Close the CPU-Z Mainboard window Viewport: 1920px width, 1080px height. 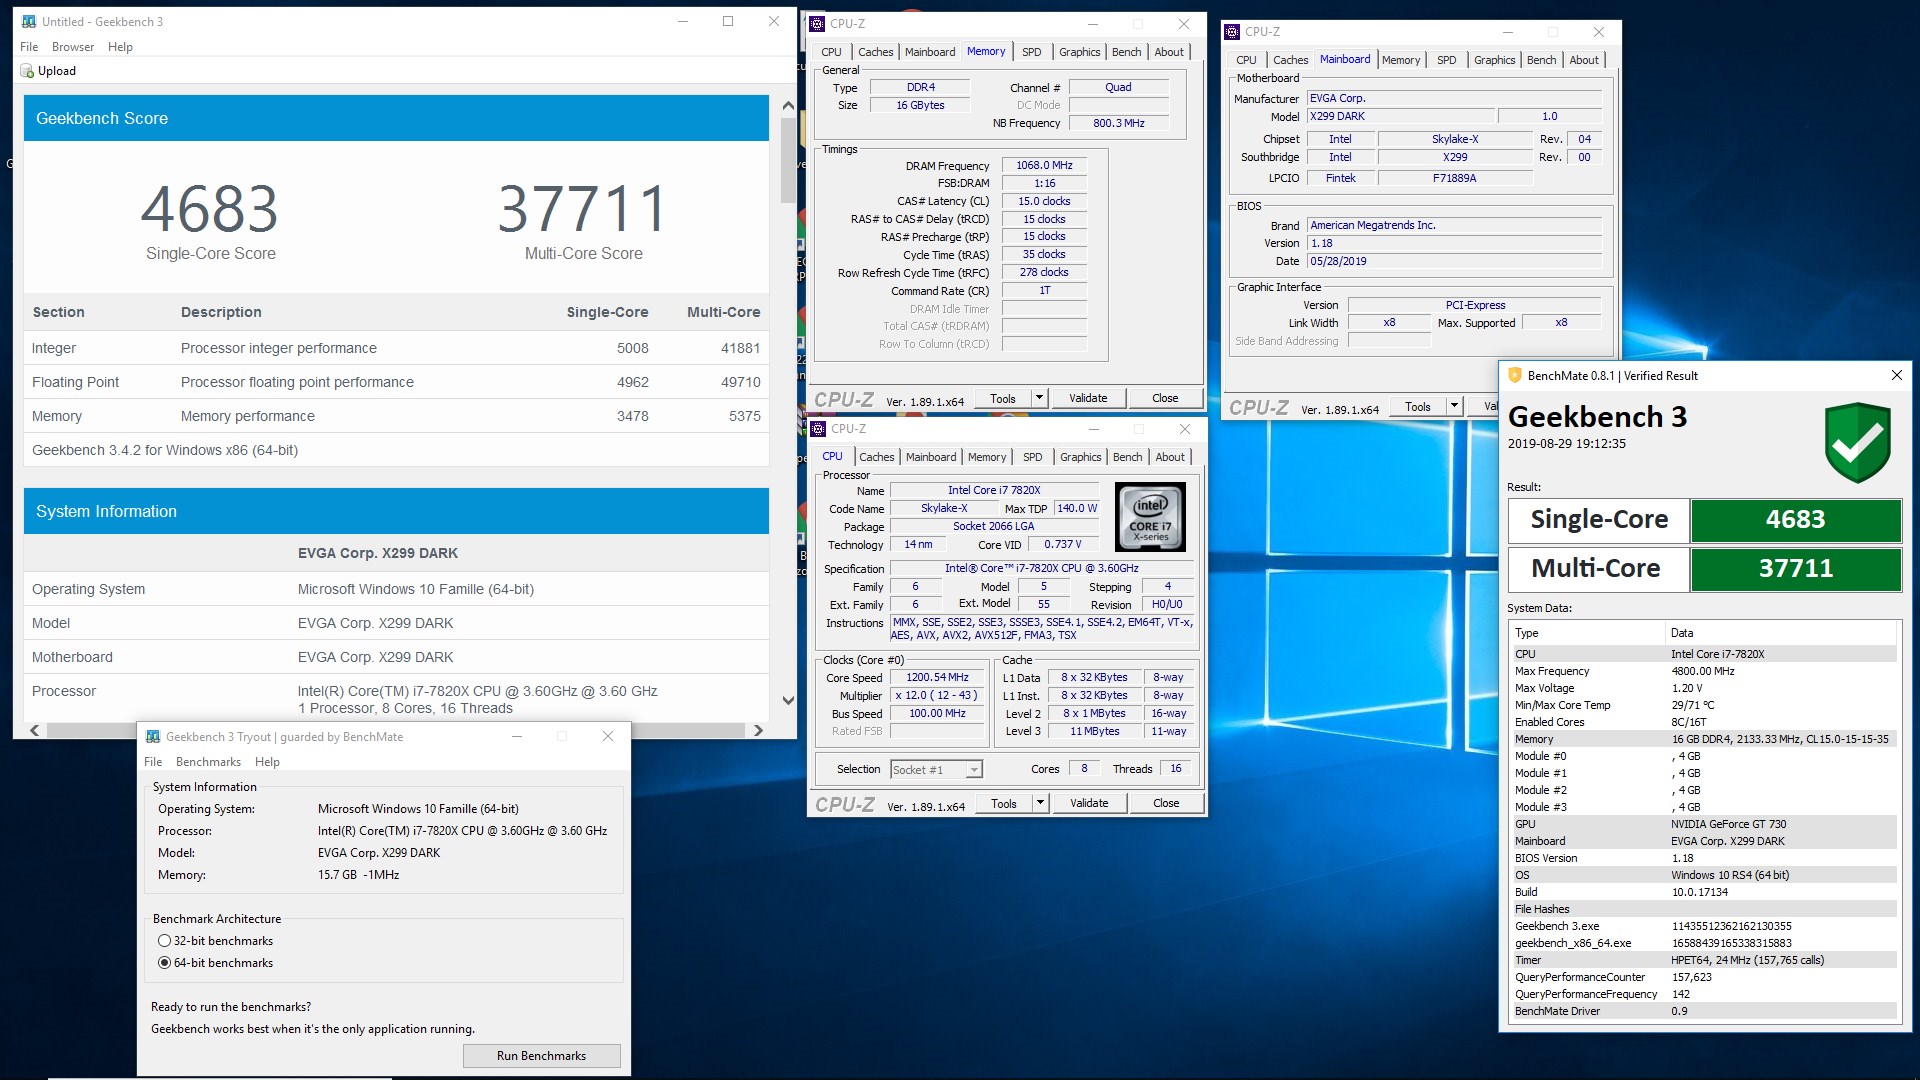[x=1598, y=32]
